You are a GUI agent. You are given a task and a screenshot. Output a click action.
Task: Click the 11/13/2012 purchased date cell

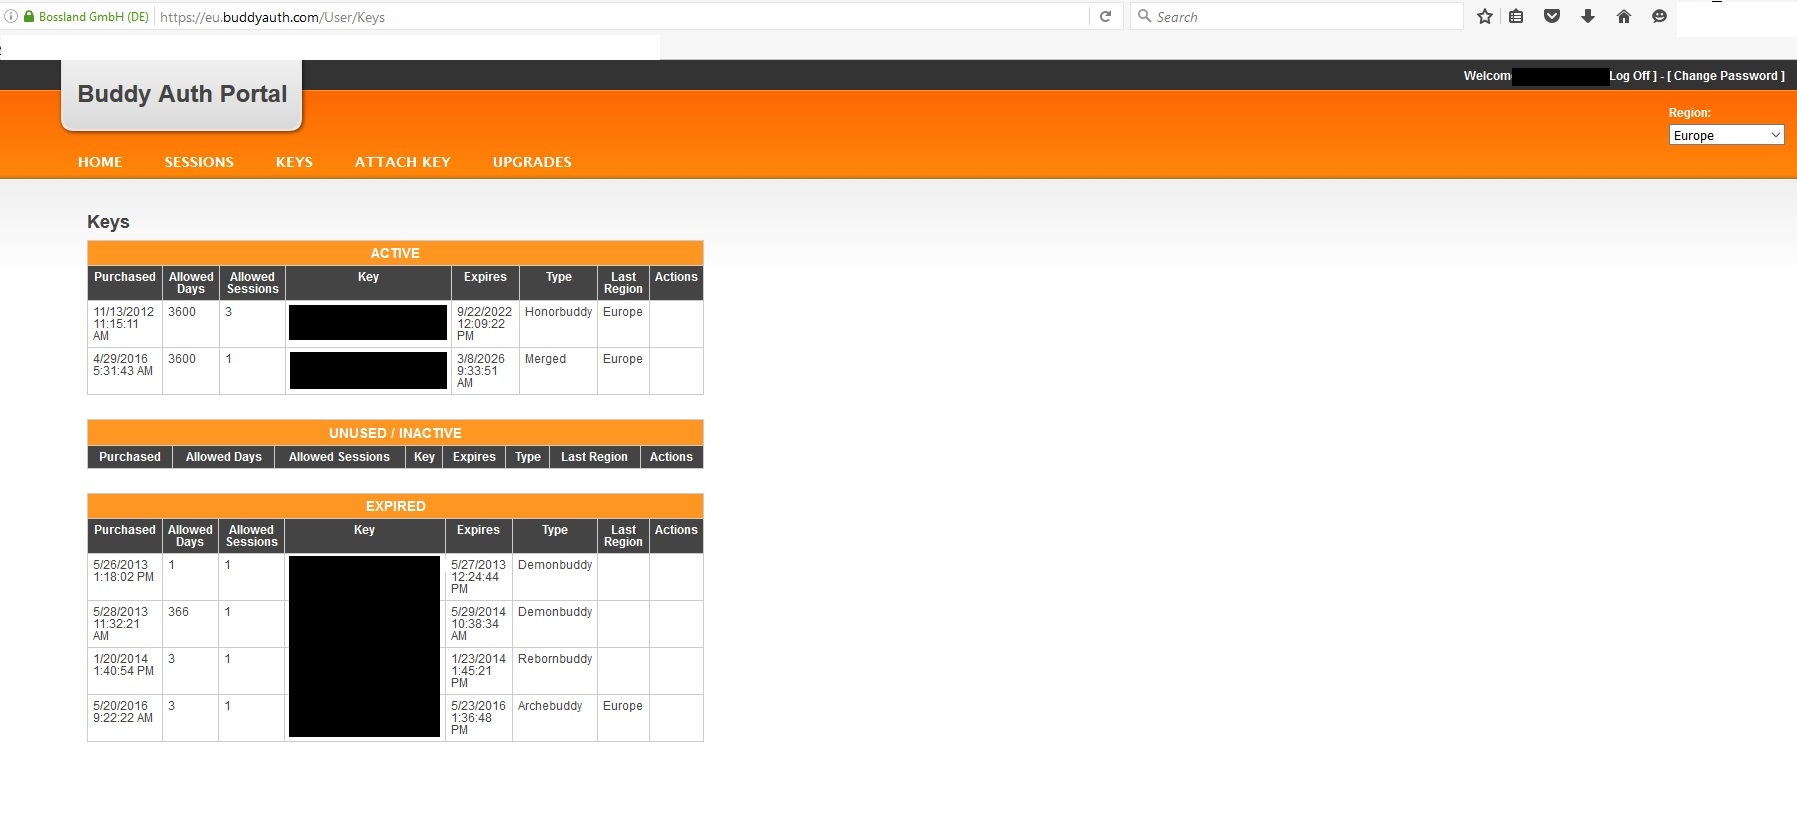124,324
